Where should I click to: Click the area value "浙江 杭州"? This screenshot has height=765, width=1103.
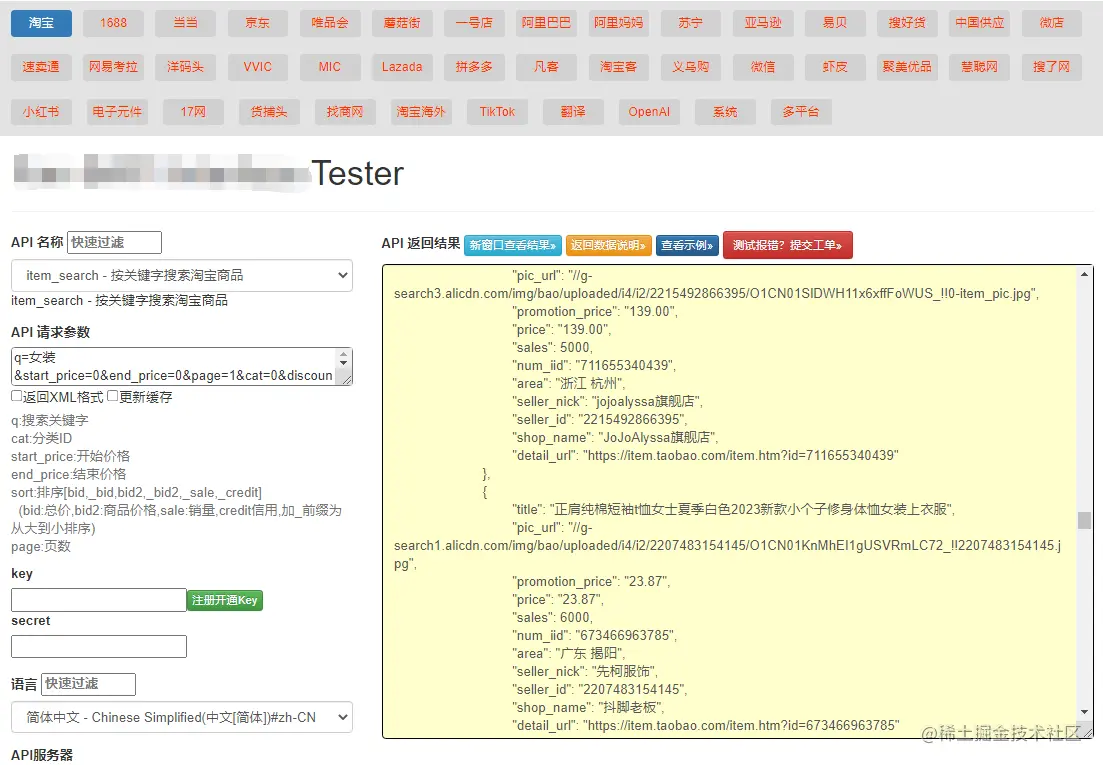[589, 384]
